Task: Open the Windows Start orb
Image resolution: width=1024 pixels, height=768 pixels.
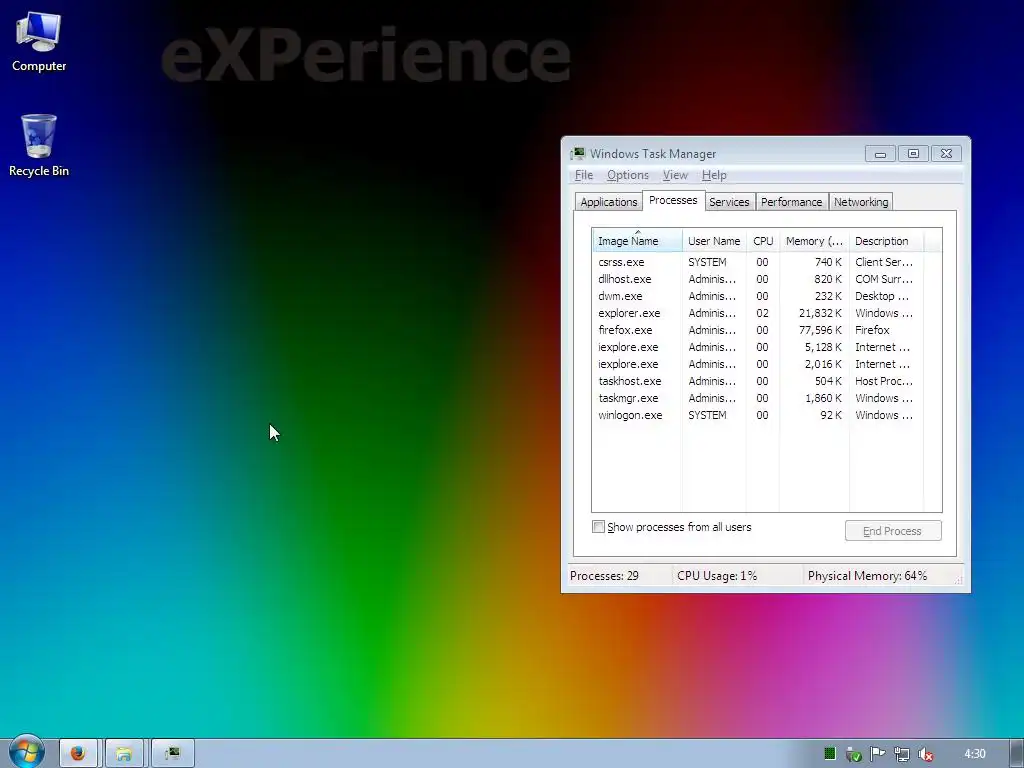Action: click(x=26, y=752)
